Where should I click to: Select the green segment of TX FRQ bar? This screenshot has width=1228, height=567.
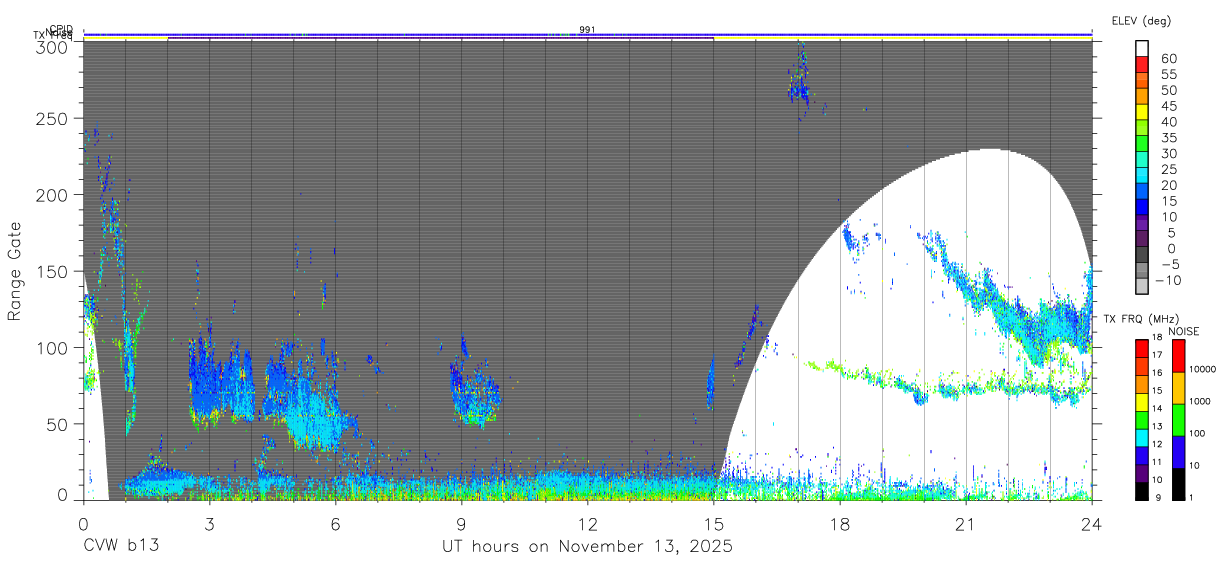click(x=1142, y=419)
